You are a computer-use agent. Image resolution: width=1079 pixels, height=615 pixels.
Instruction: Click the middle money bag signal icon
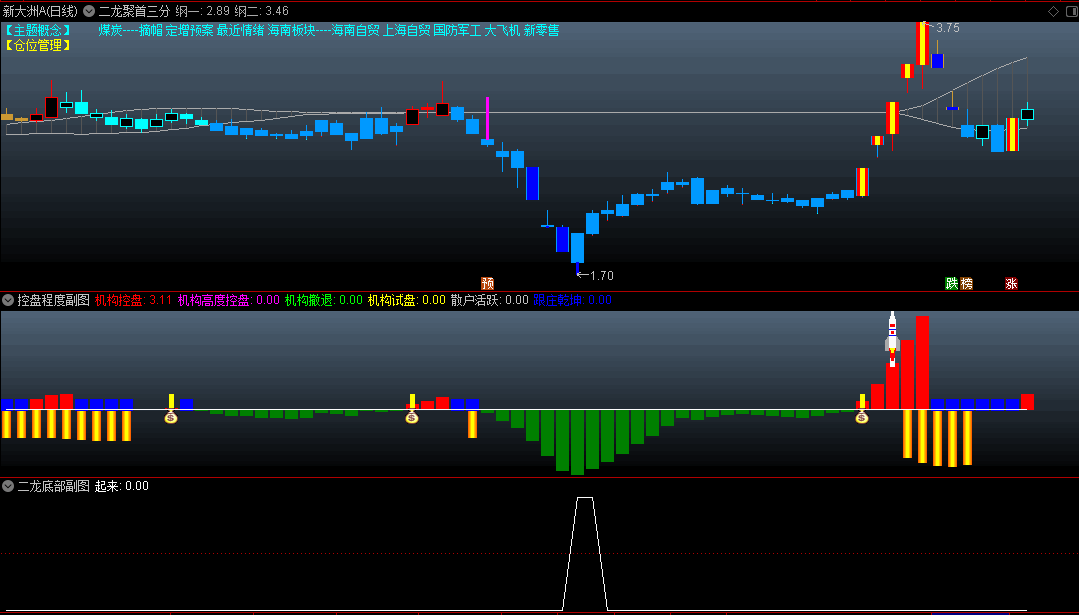tap(412, 417)
